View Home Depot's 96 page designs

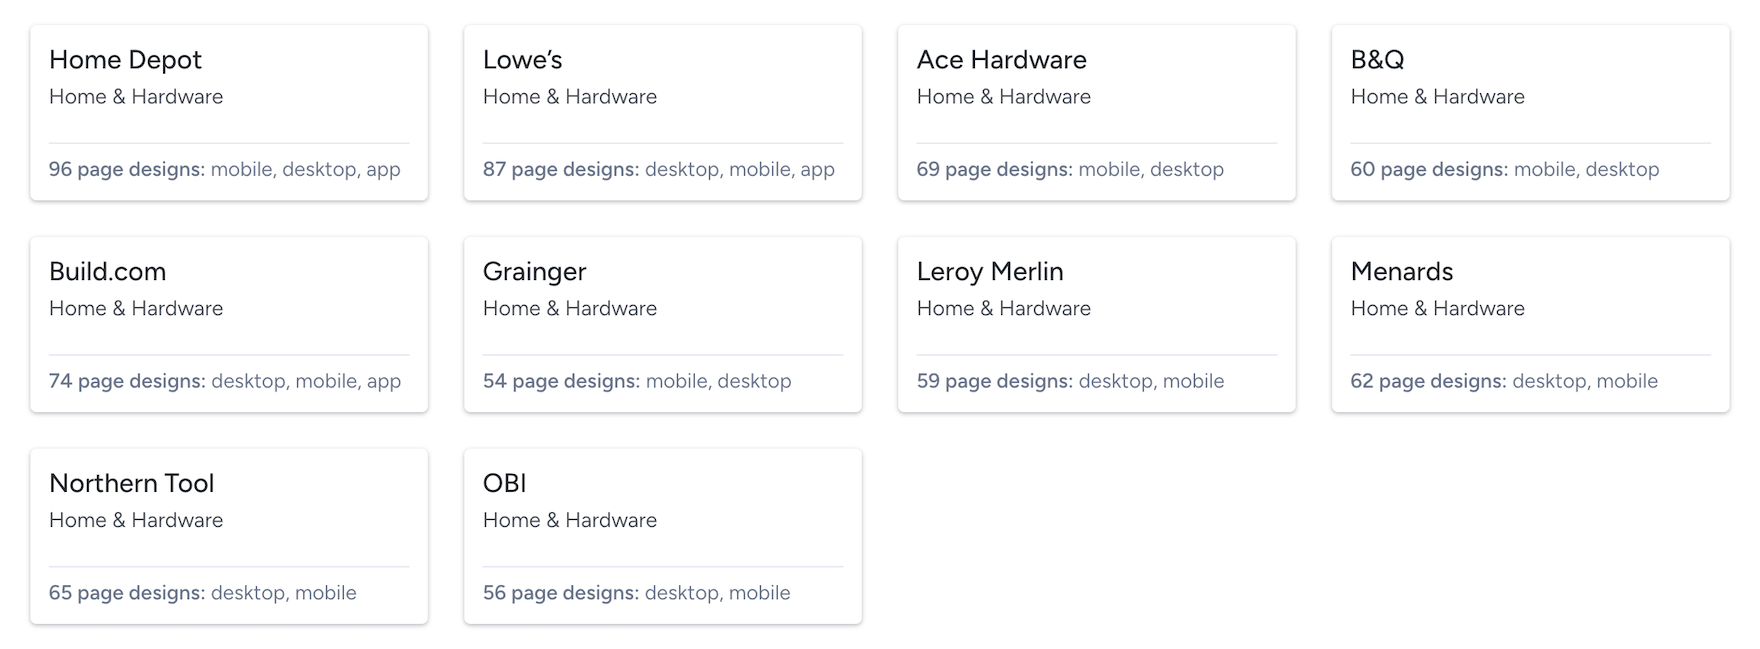224,170
